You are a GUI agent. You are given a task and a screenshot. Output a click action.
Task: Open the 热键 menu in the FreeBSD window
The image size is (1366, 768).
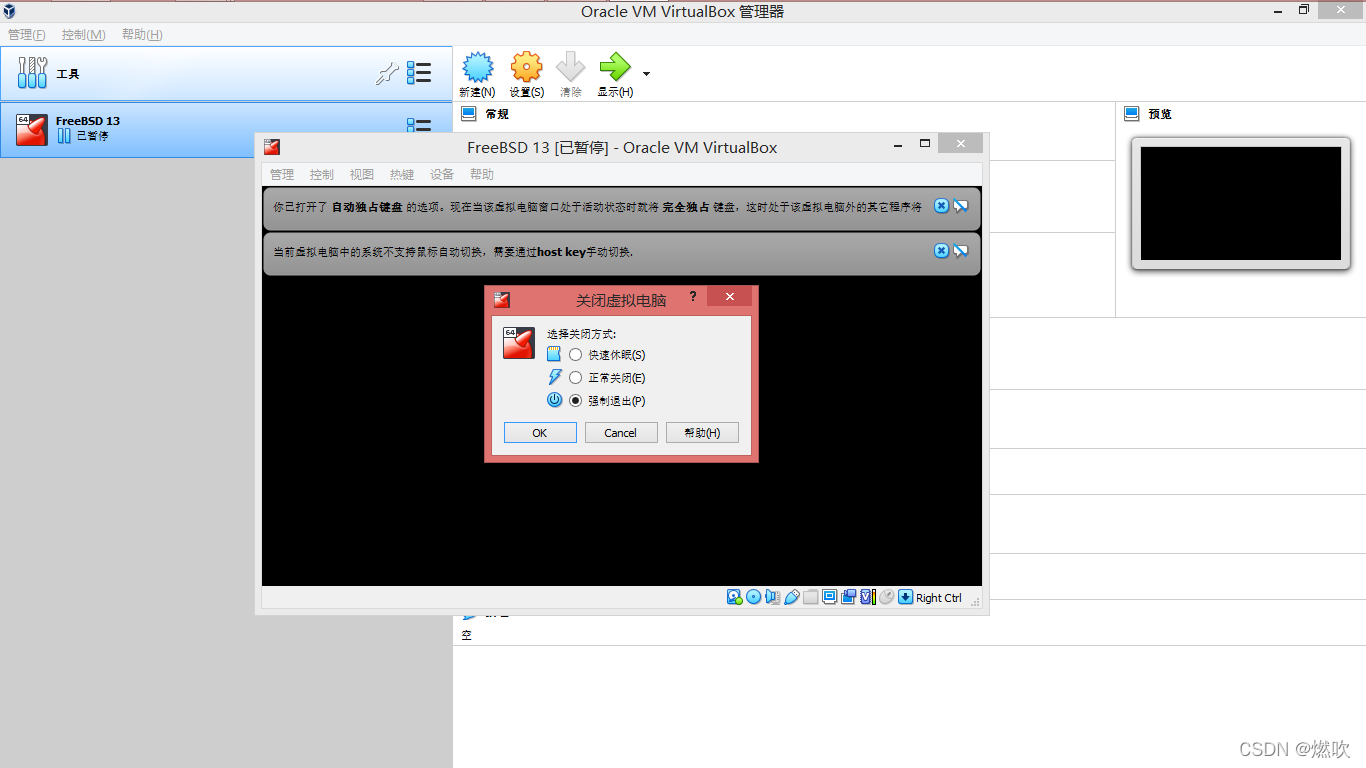click(402, 174)
